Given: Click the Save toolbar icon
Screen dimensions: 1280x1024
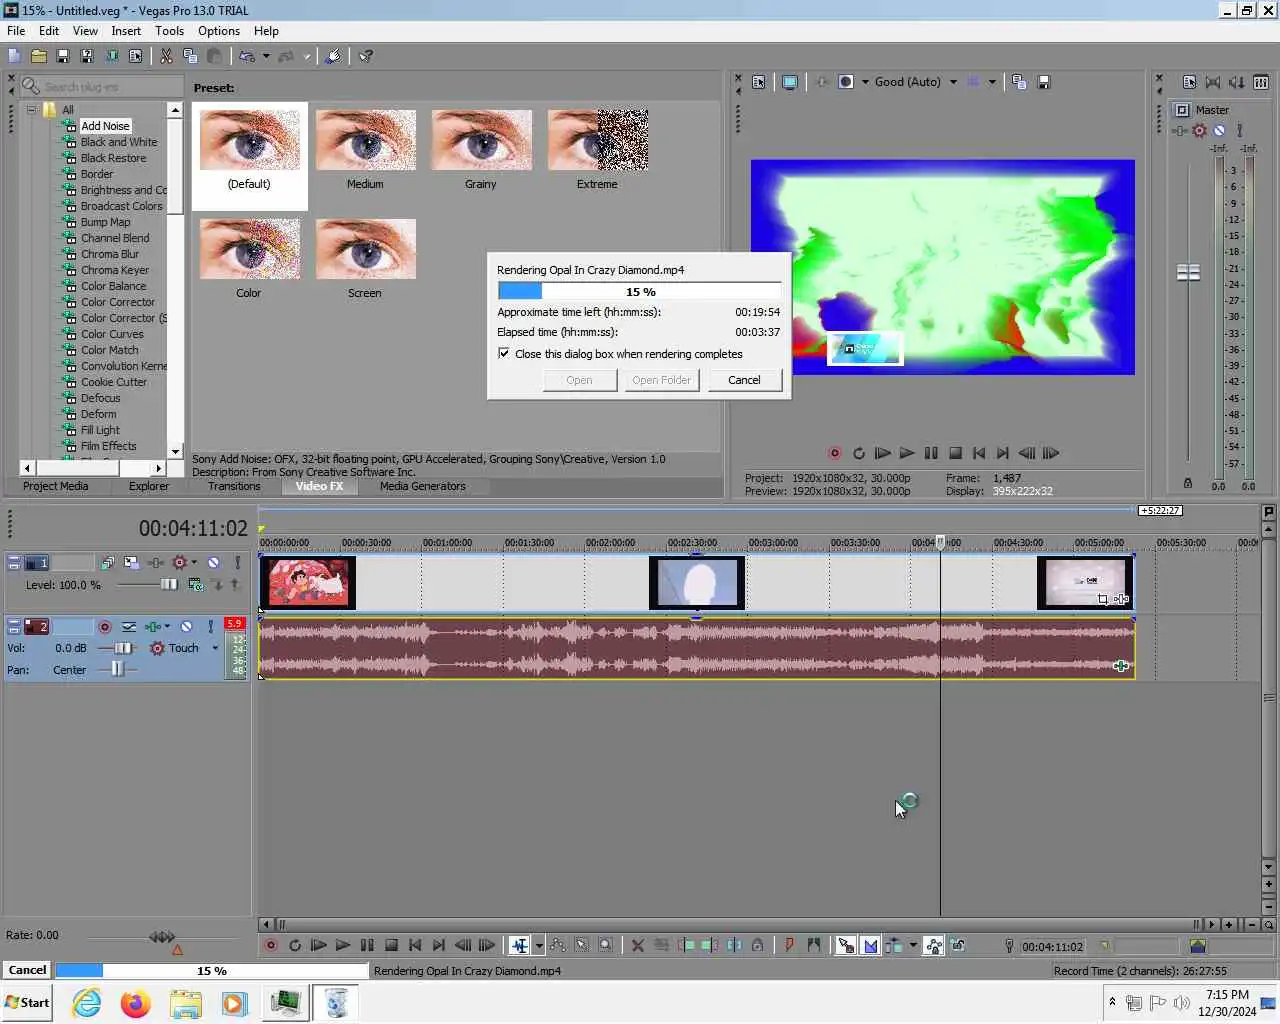Looking at the screenshot, I should (63, 56).
